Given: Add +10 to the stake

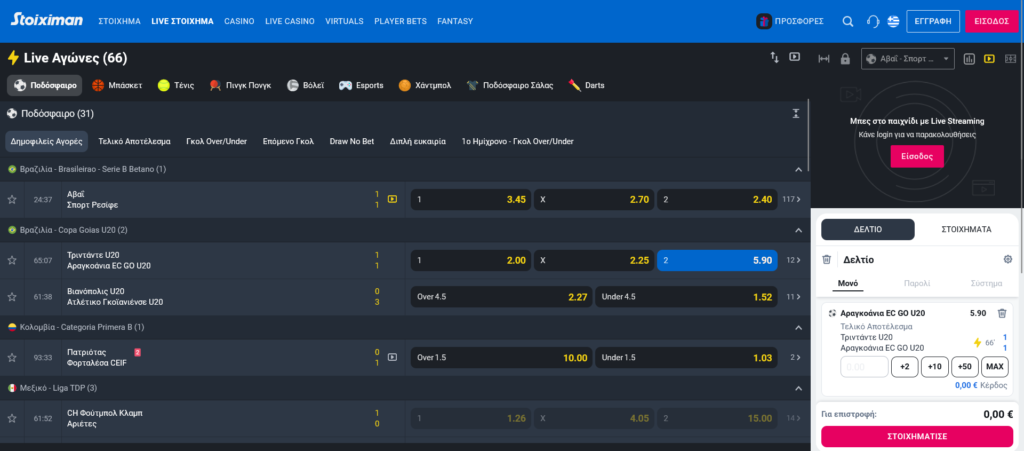Looking at the screenshot, I should (x=935, y=367).
